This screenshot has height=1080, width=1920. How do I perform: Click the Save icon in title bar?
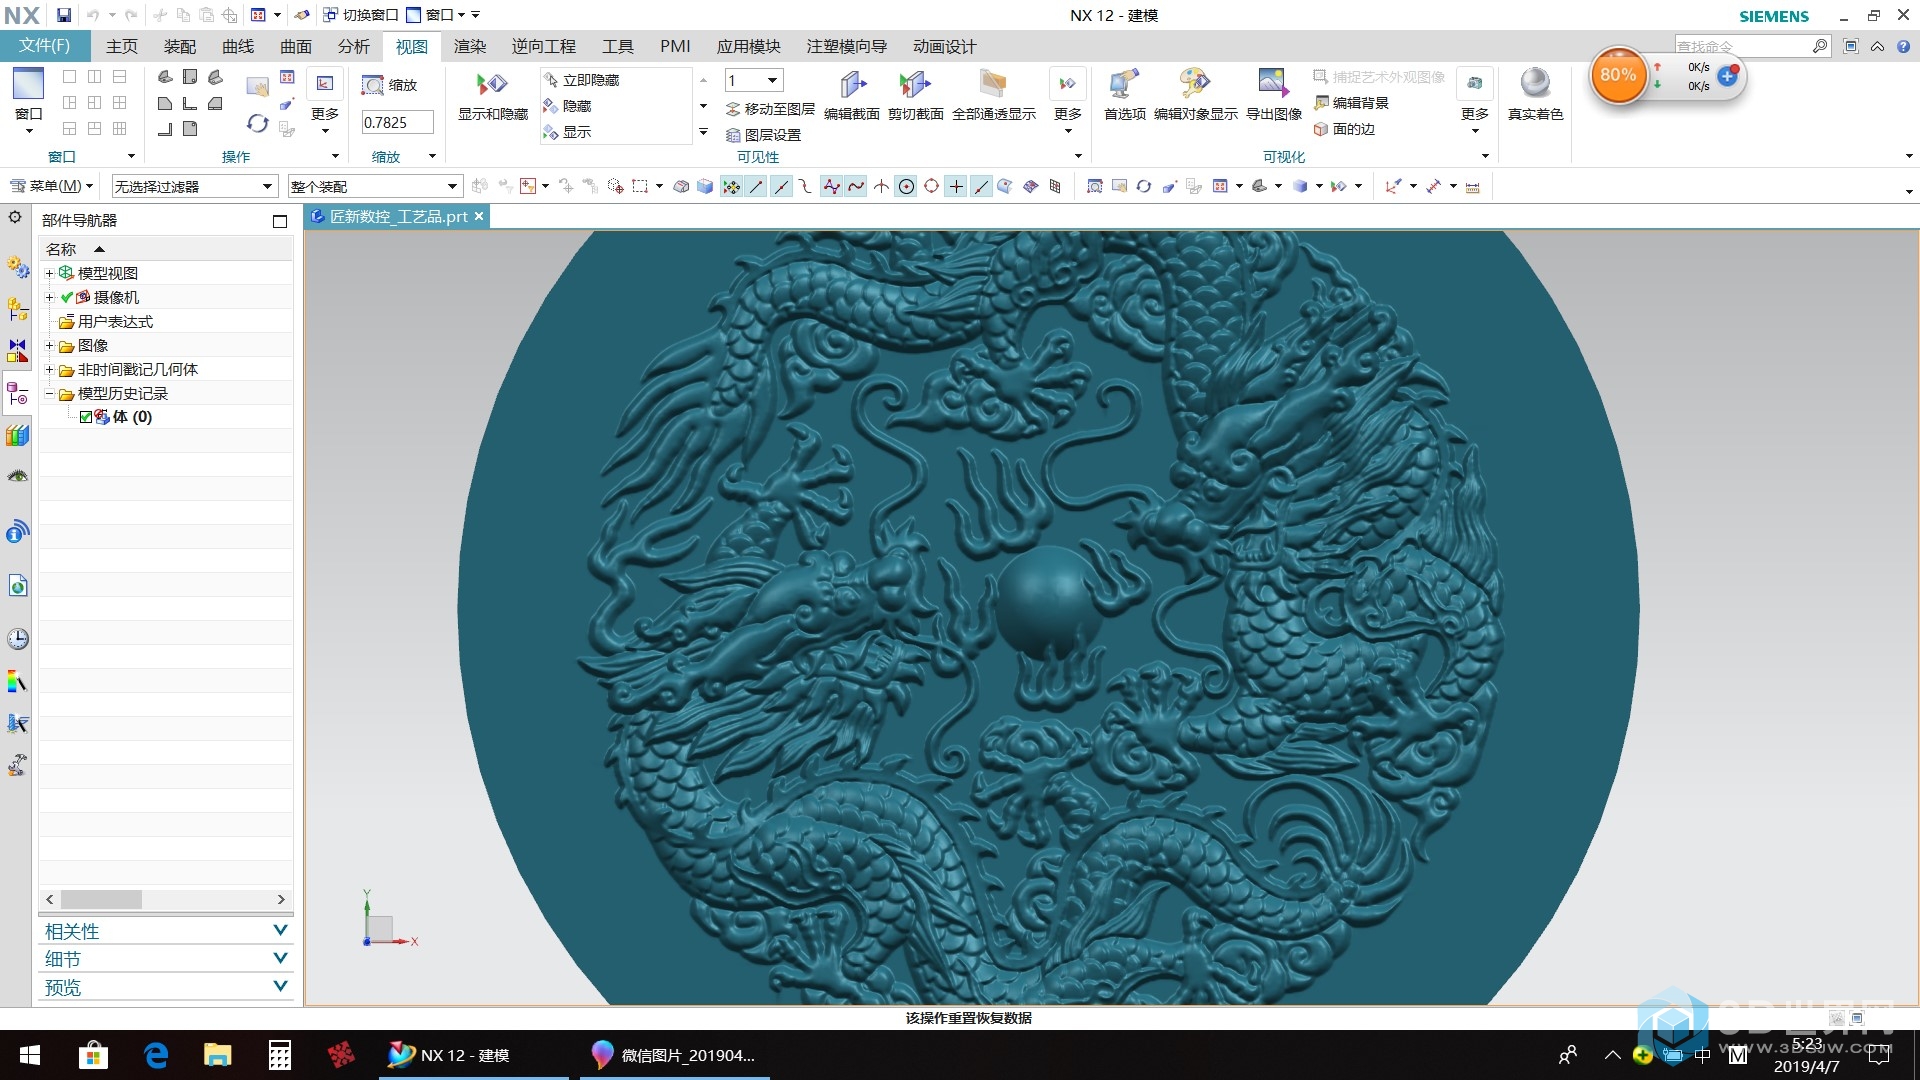pyautogui.click(x=64, y=15)
